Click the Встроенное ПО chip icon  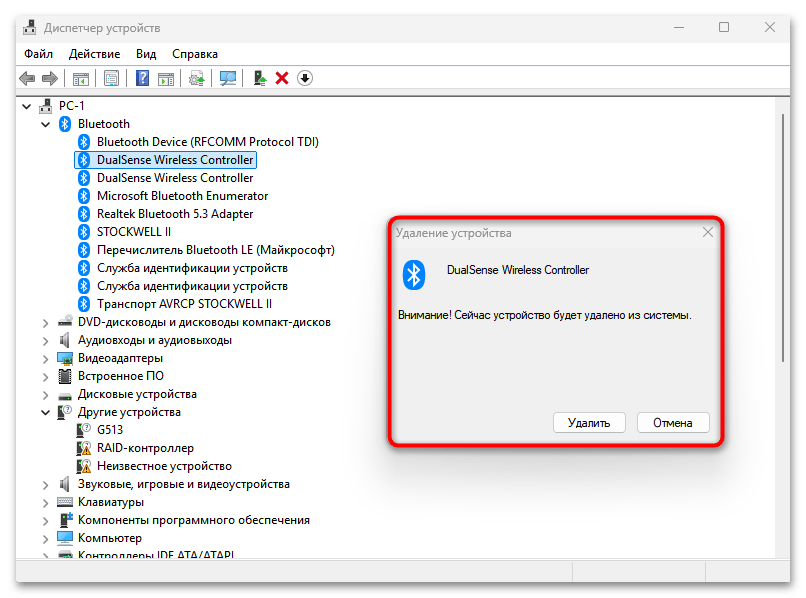pos(65,376)
